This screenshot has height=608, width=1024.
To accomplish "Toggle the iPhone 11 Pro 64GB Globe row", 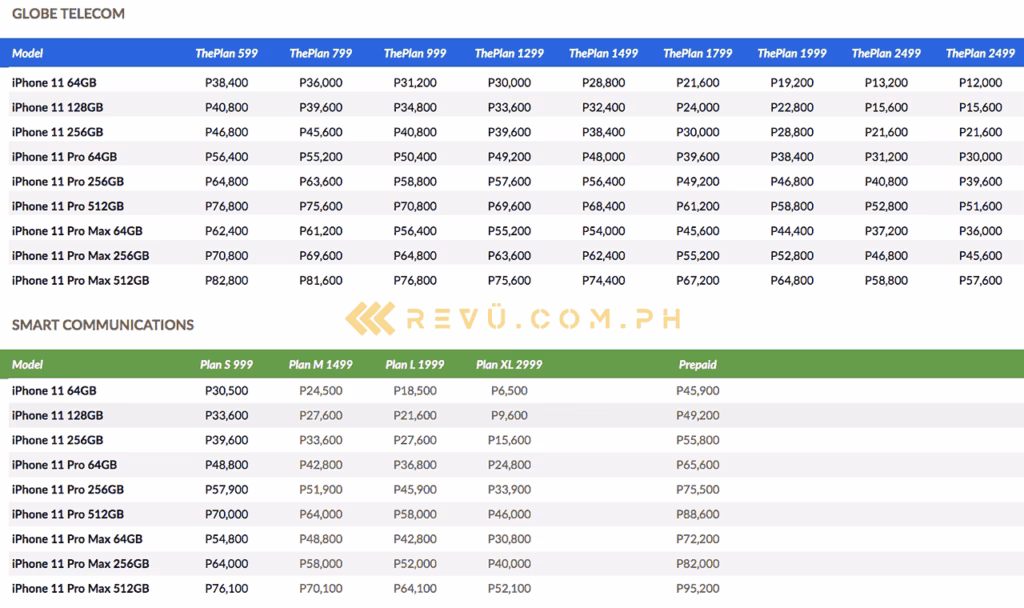I will click(62, 156).
